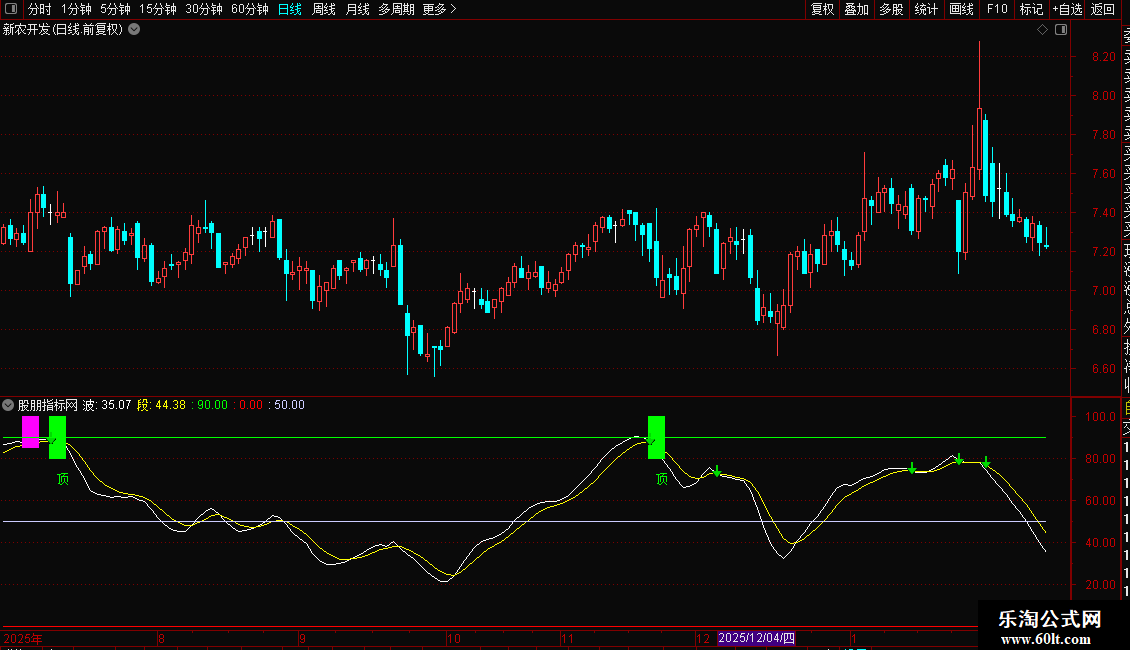This screenshot has height=650, width=1130.
Task: Click the 波: 35.07 indicator value
Action: pos(107,405)
